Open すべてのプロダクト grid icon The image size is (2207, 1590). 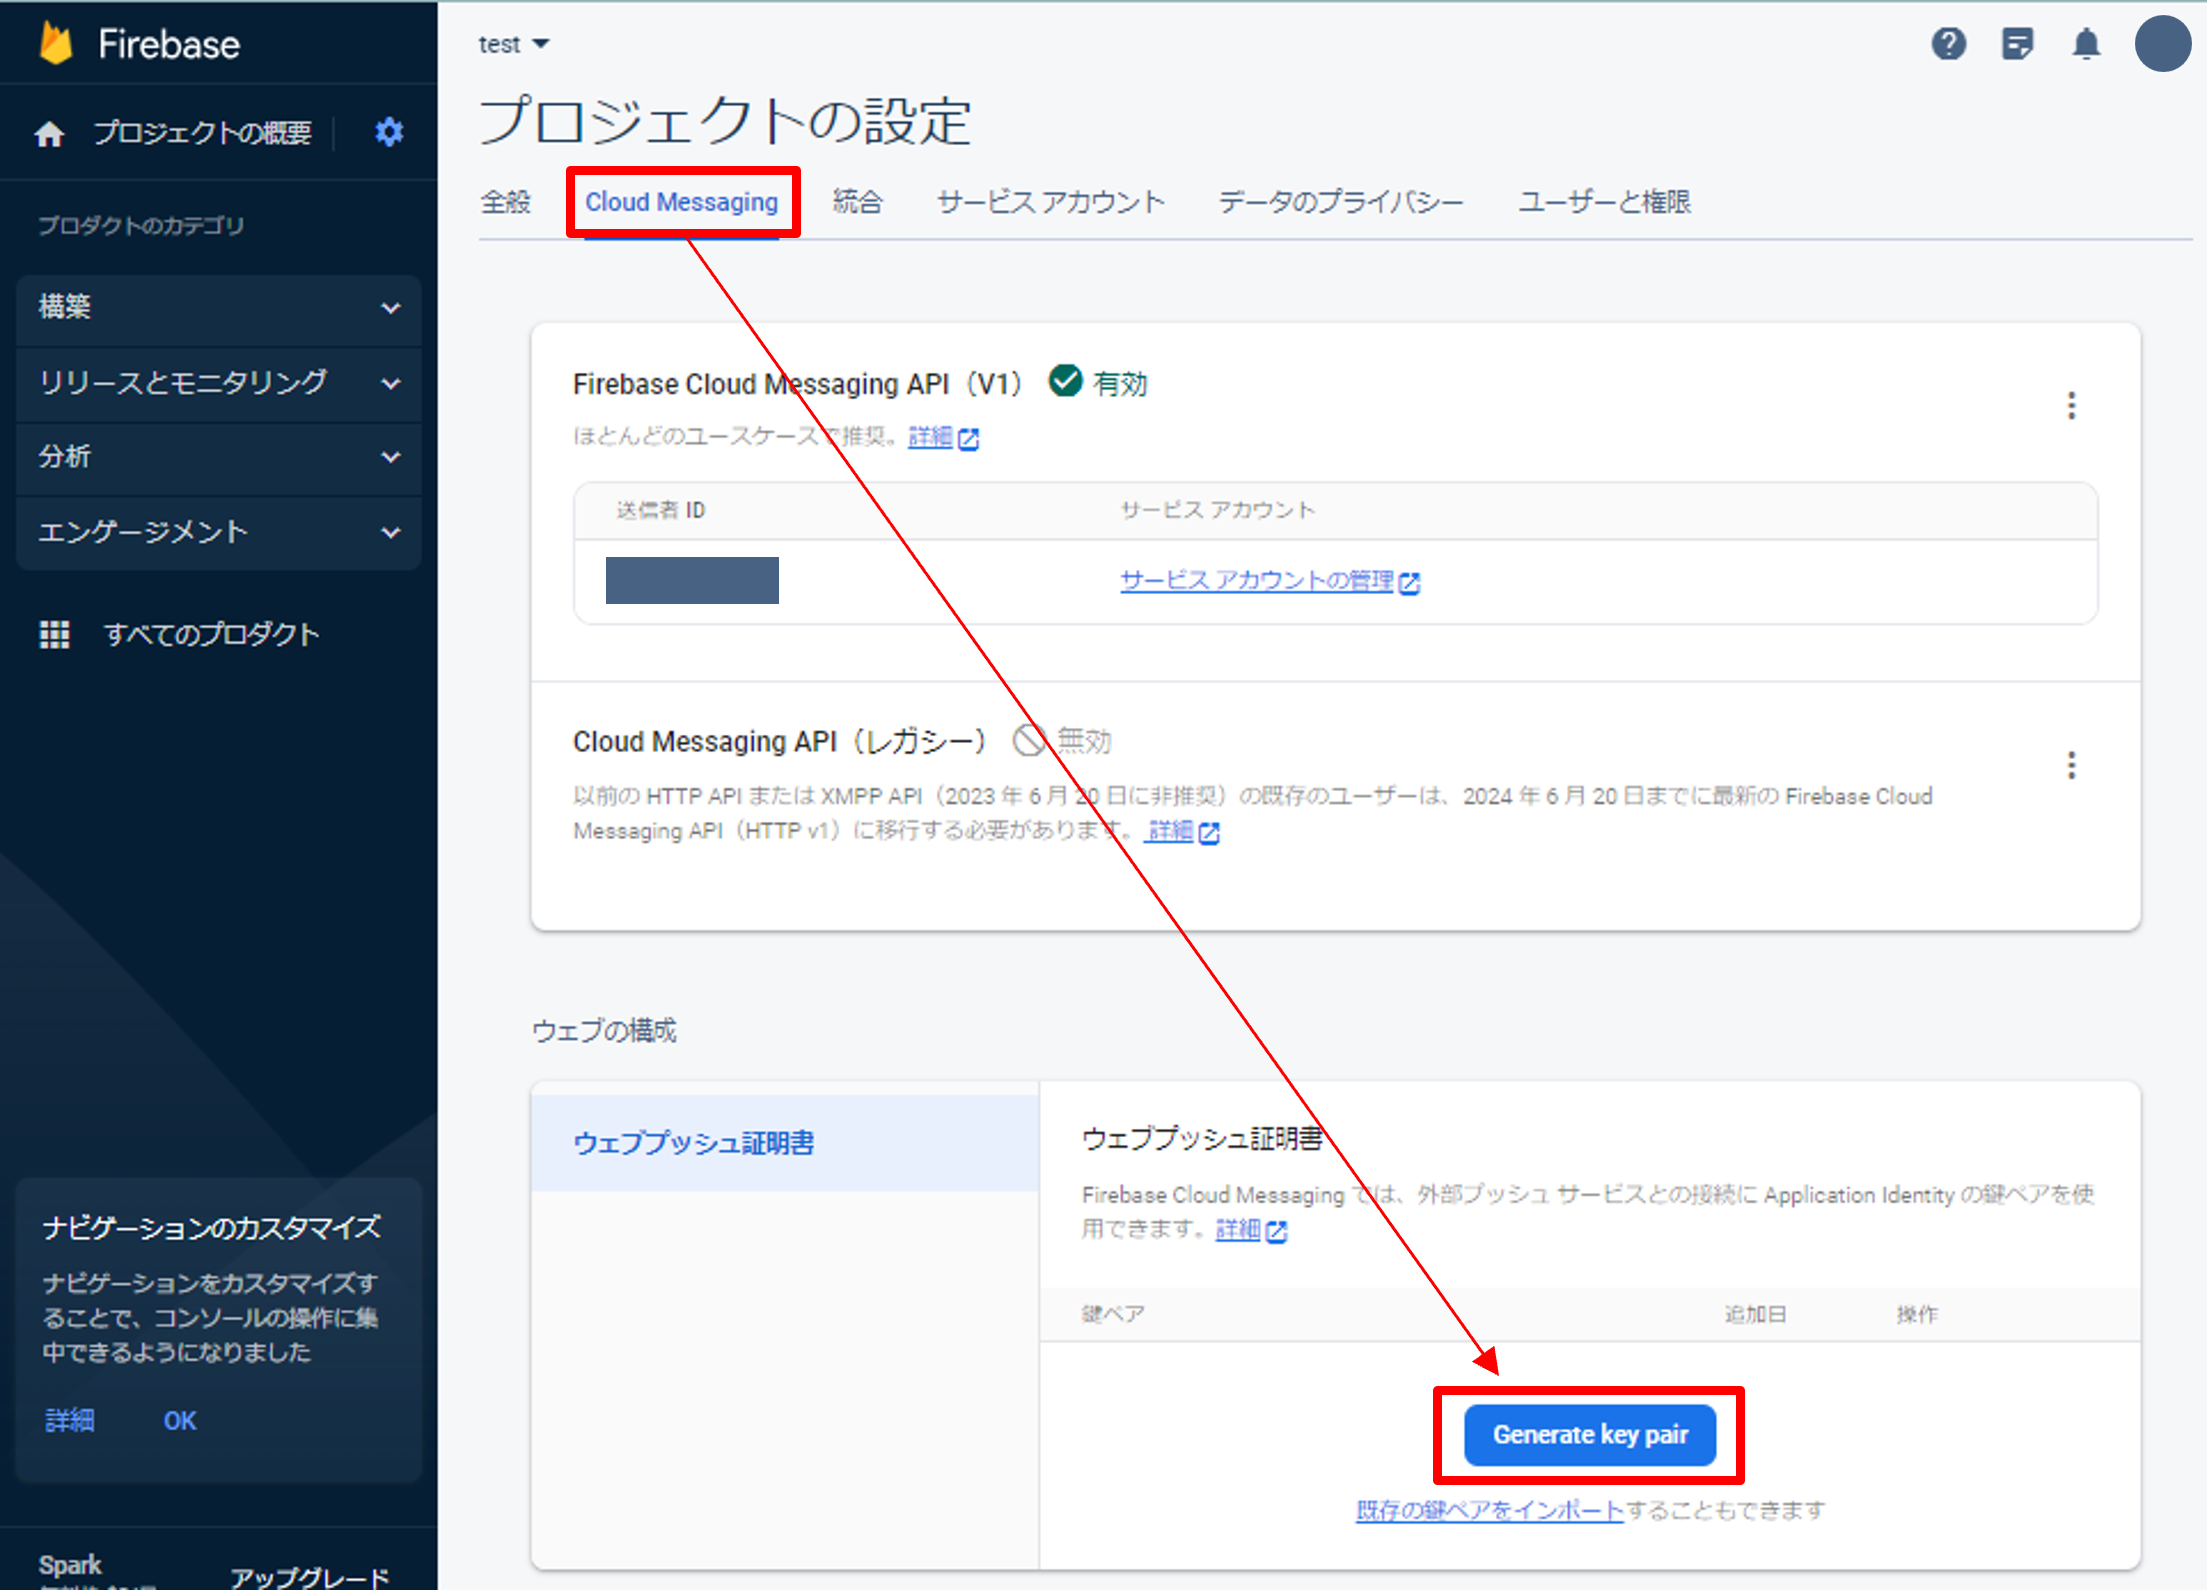point(54,634)
